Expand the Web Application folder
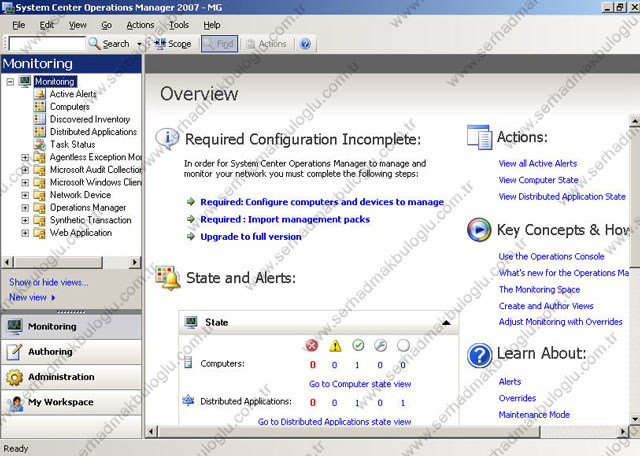Viewport: 640px width, 456px height. click(x=25, y=233)
